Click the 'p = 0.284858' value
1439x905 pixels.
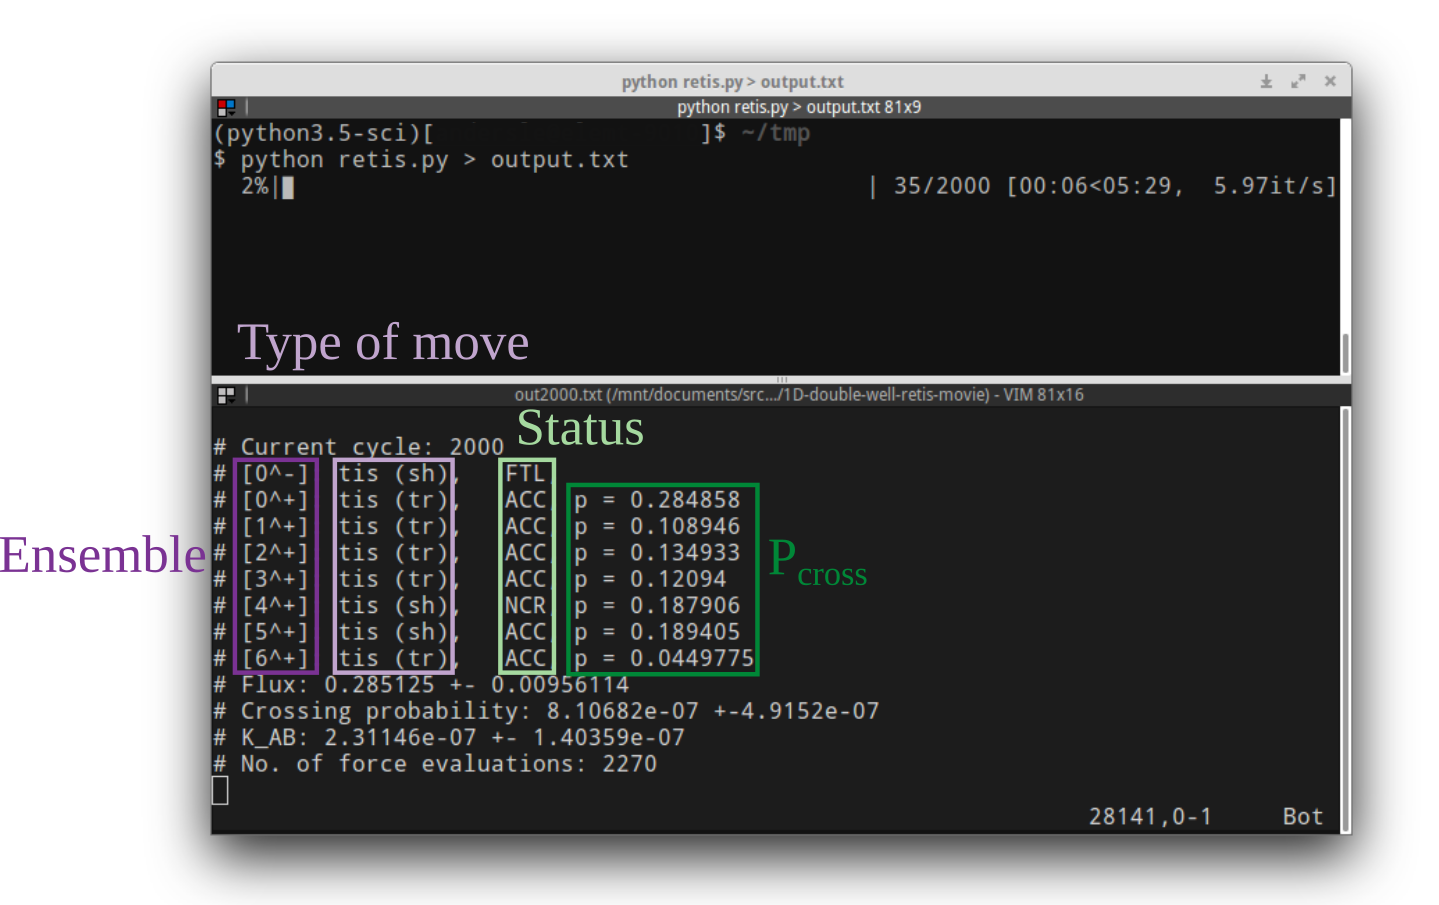(657, 500)
